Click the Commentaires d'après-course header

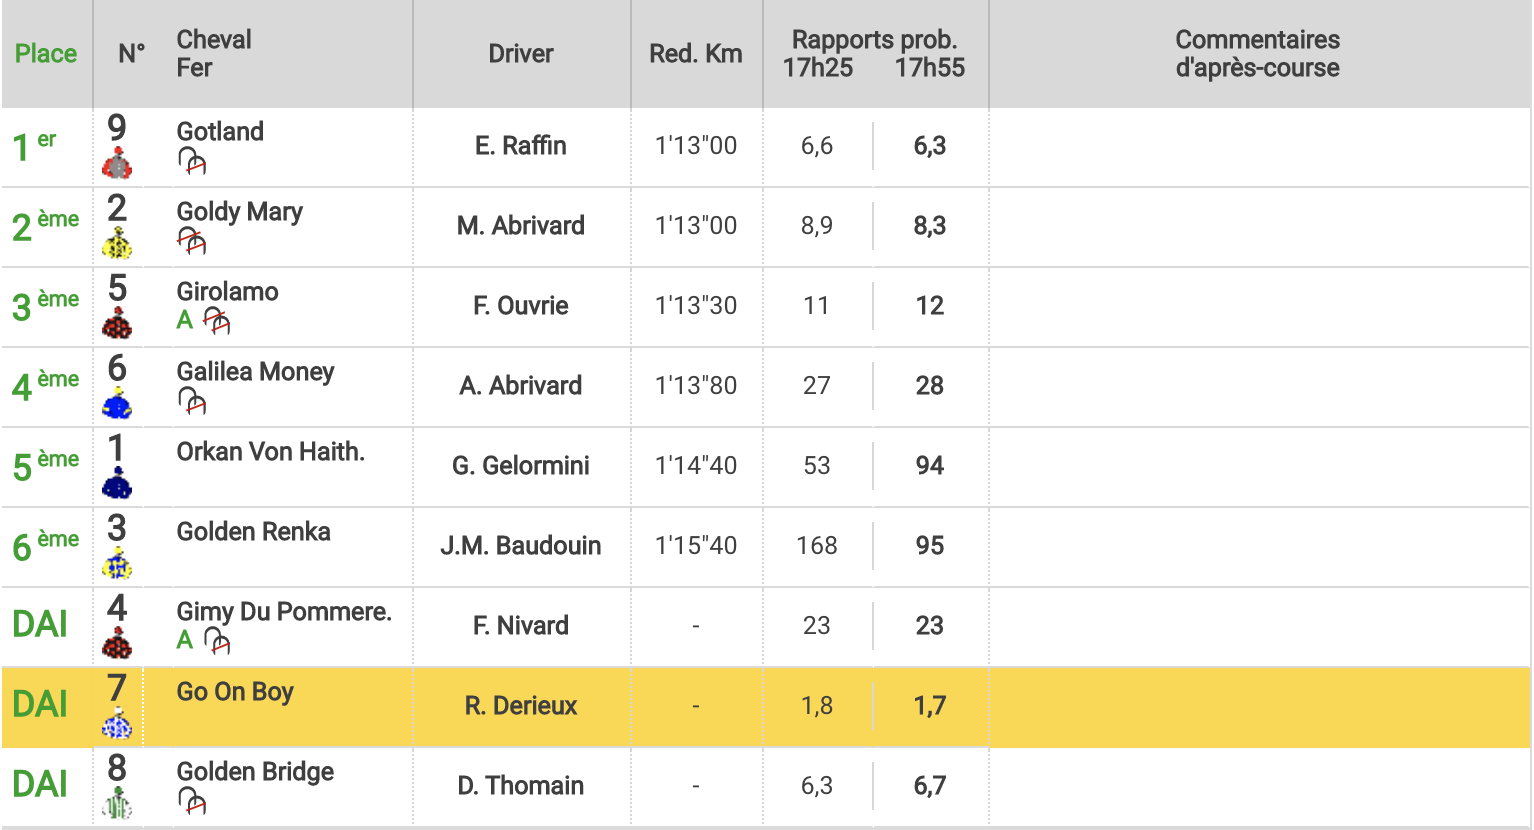(1258, 54)
